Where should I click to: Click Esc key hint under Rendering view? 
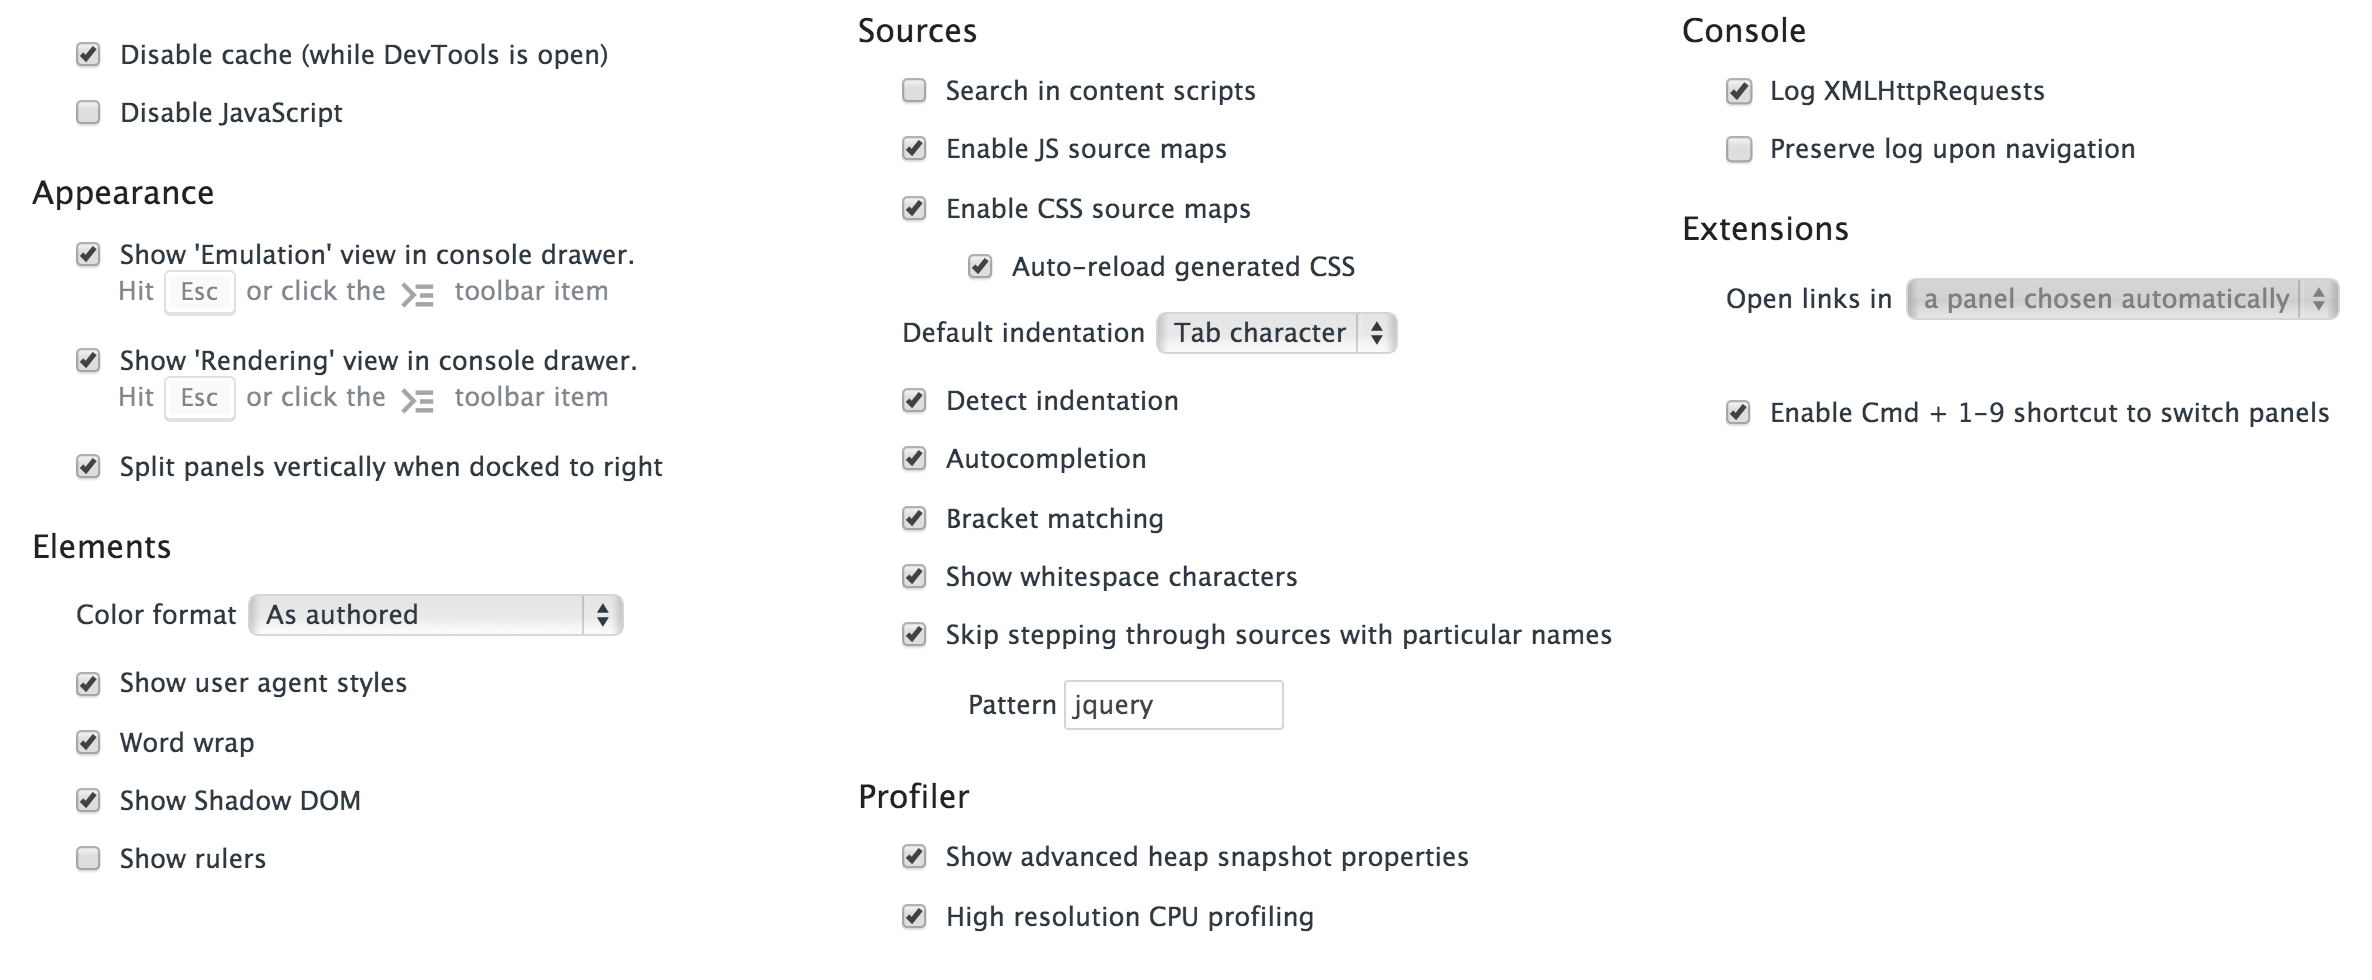click(x=200, y=398)
